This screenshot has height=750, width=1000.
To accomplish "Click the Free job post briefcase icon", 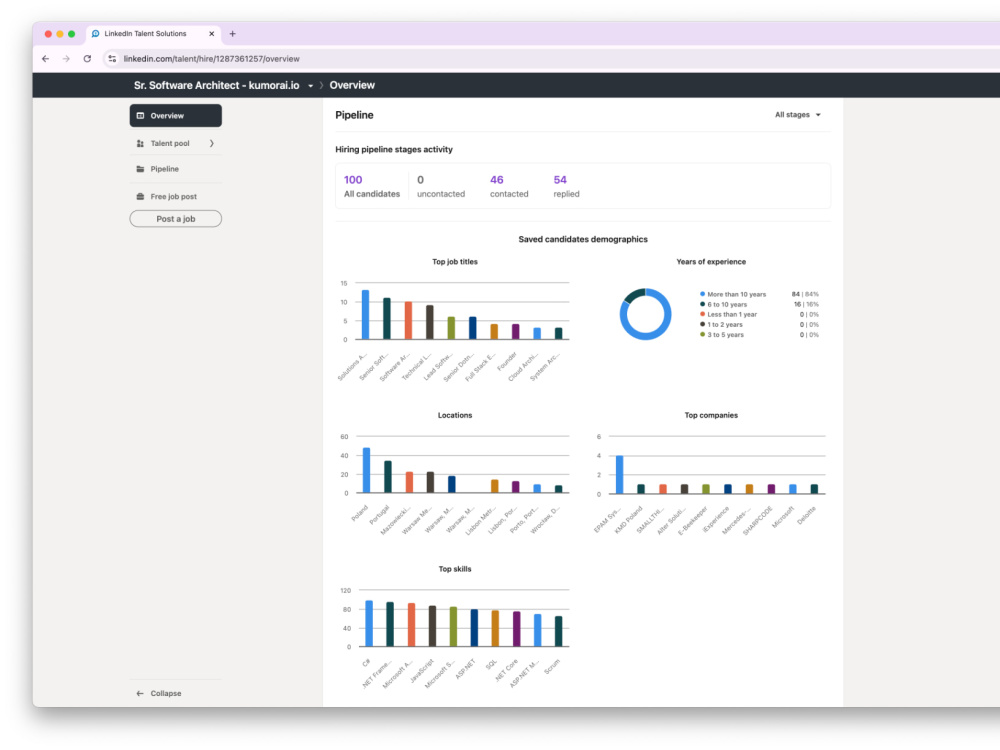I will coord(140,196).
